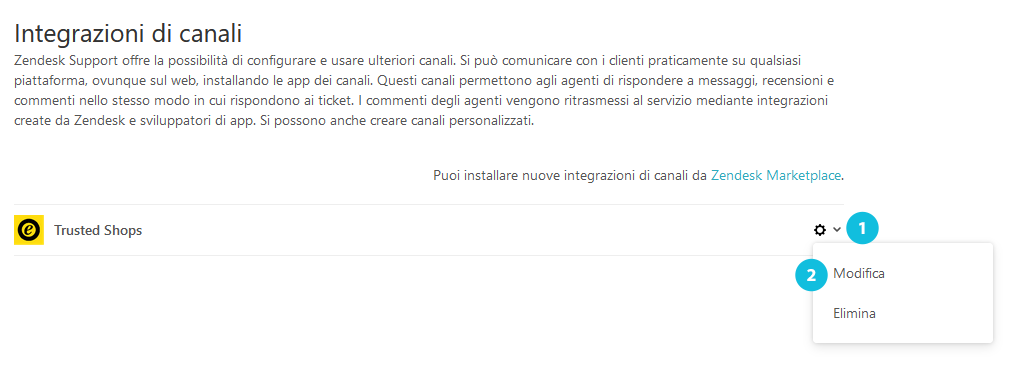The height and width of the screenshot is (376, 1020).
Task: Open the gear settings icon for Trusted Shops
Action: [x=820, y=230]
